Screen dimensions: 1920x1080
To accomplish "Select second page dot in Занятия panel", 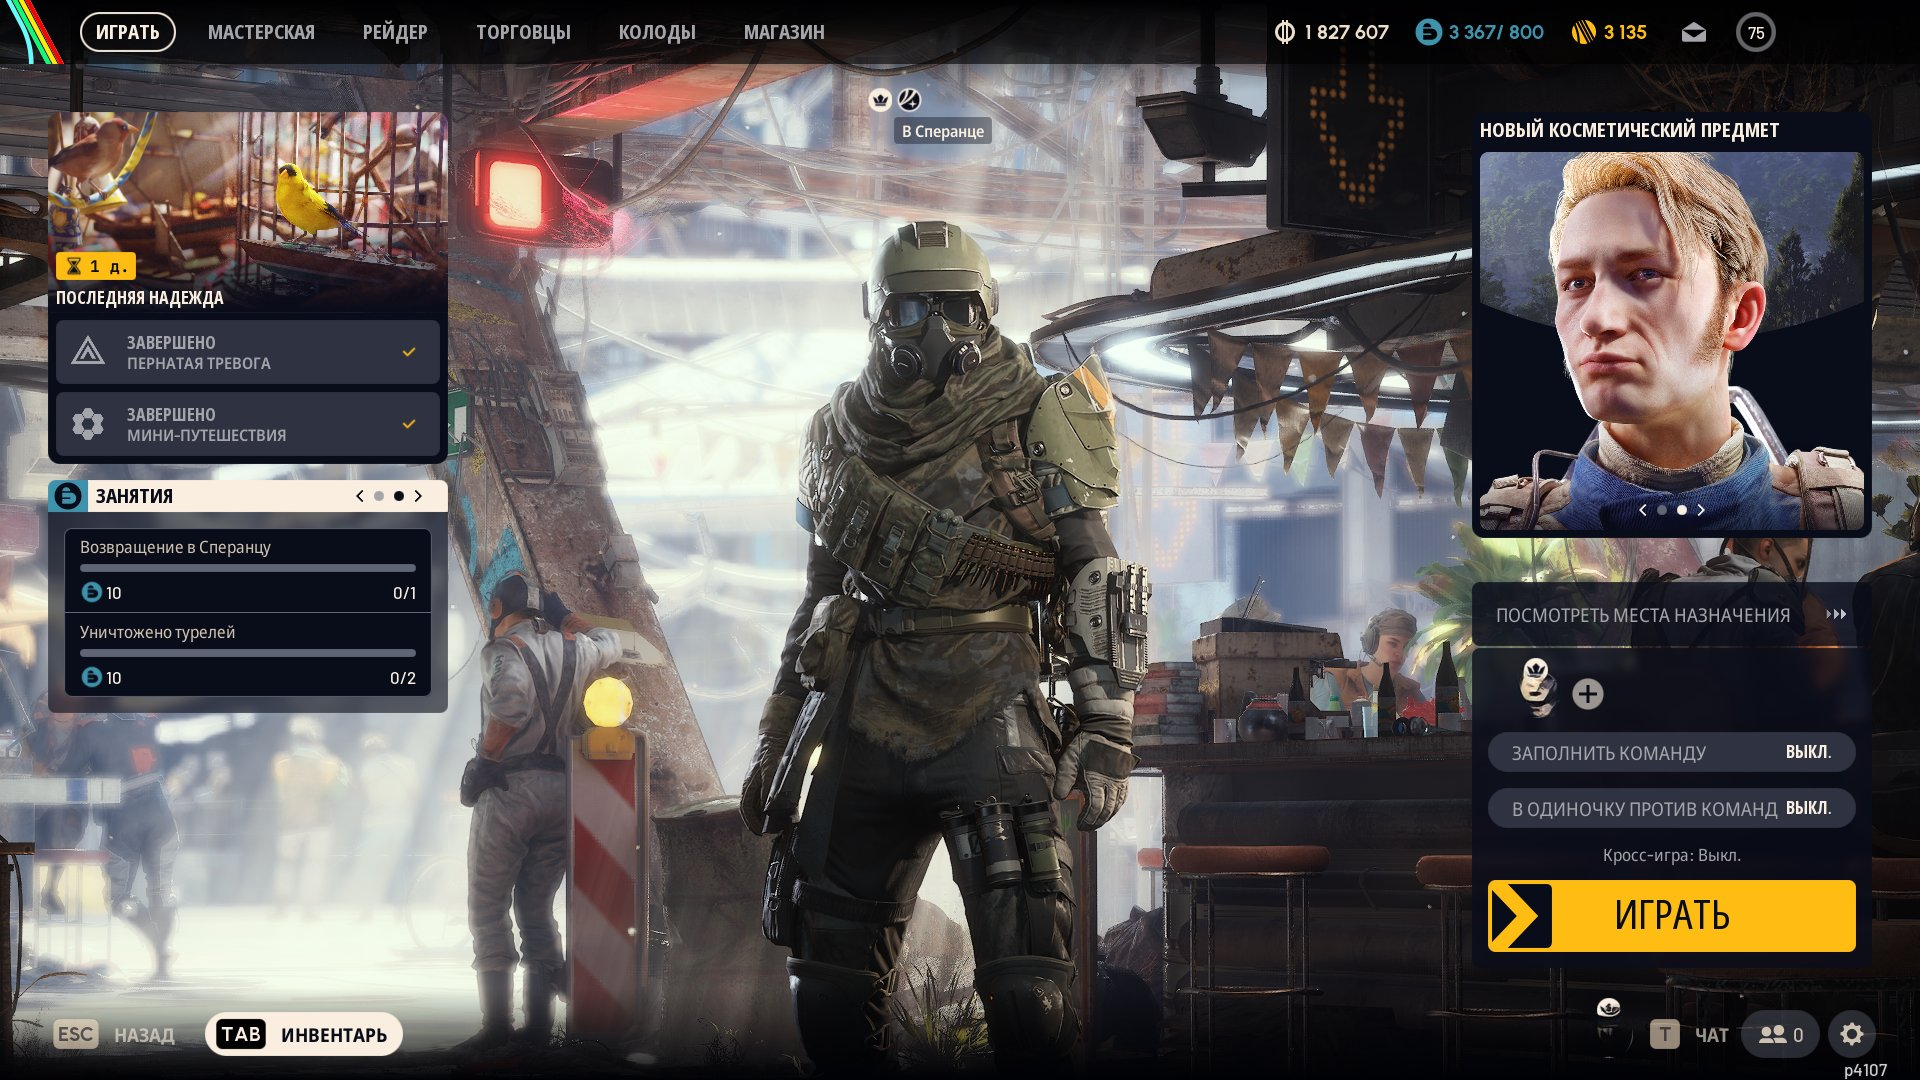I will coord(399,496).
